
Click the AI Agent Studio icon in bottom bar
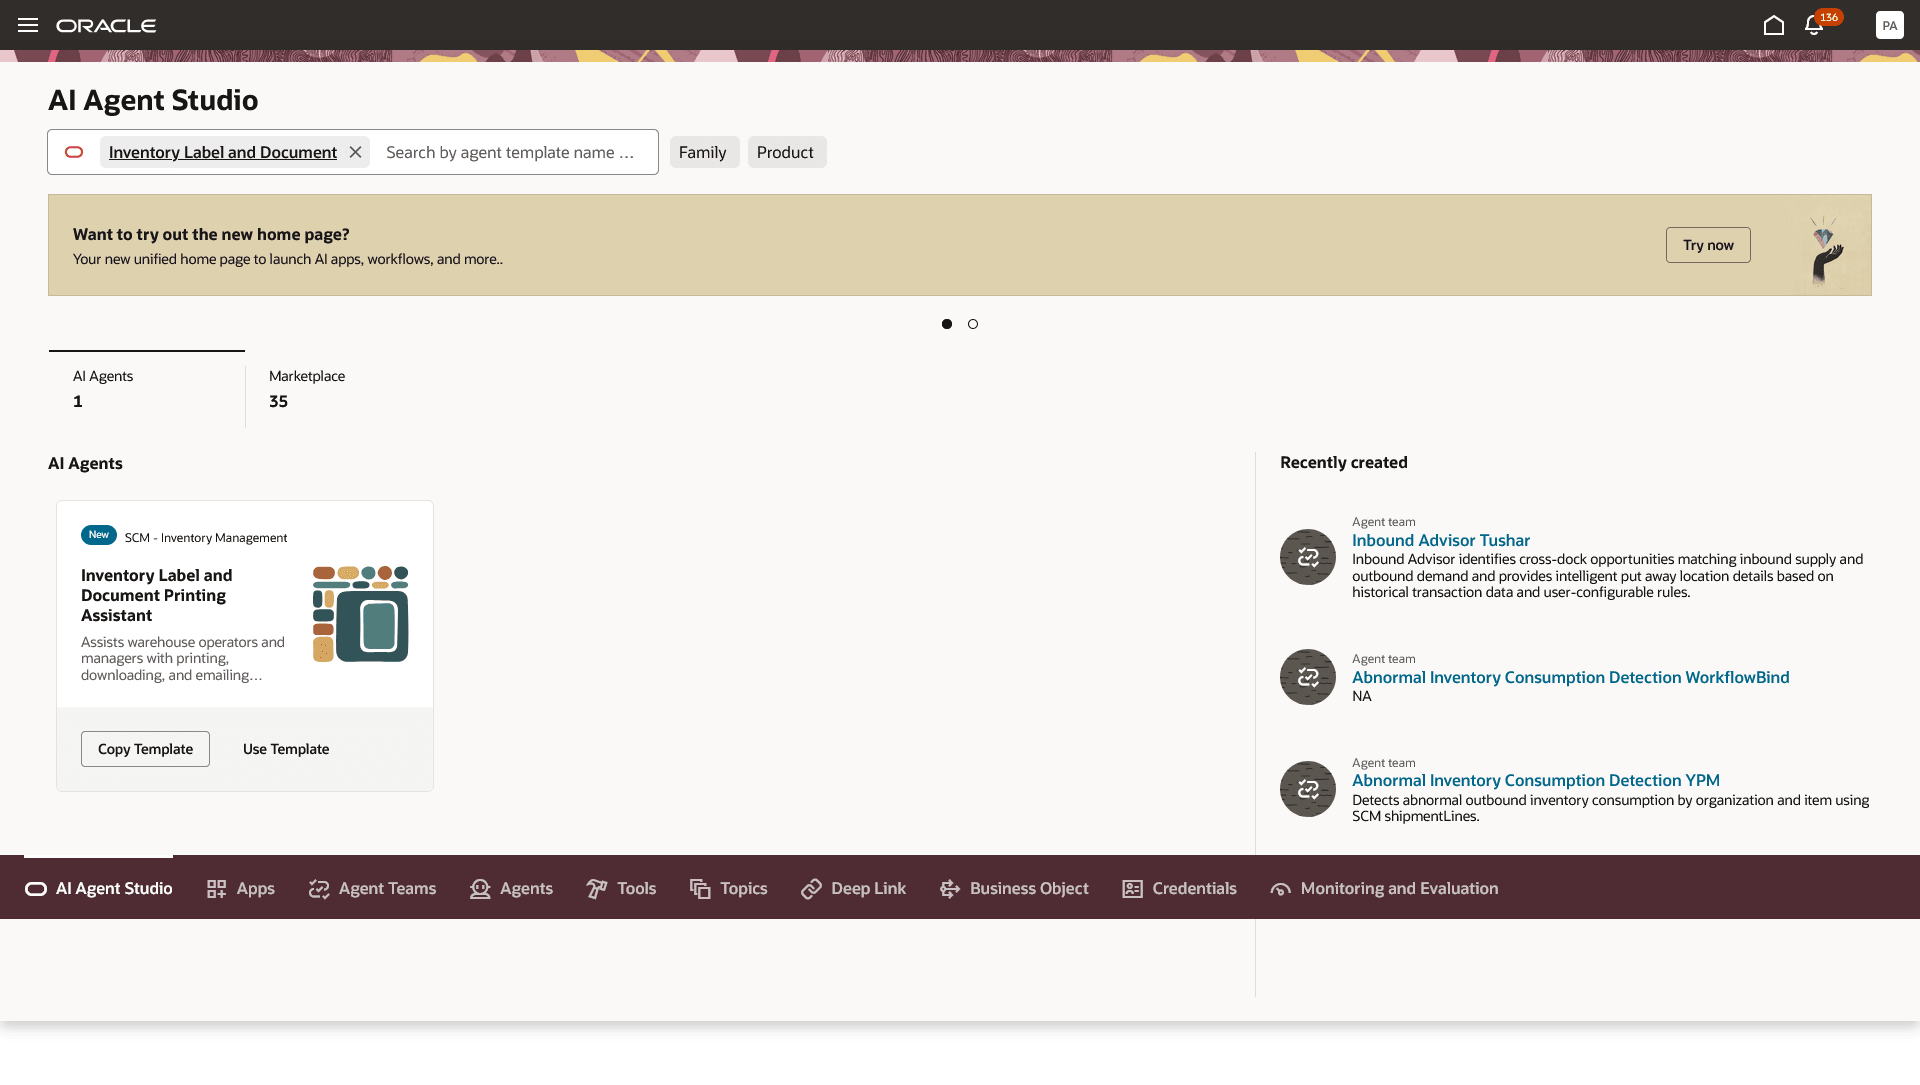[x=36, y=889]
